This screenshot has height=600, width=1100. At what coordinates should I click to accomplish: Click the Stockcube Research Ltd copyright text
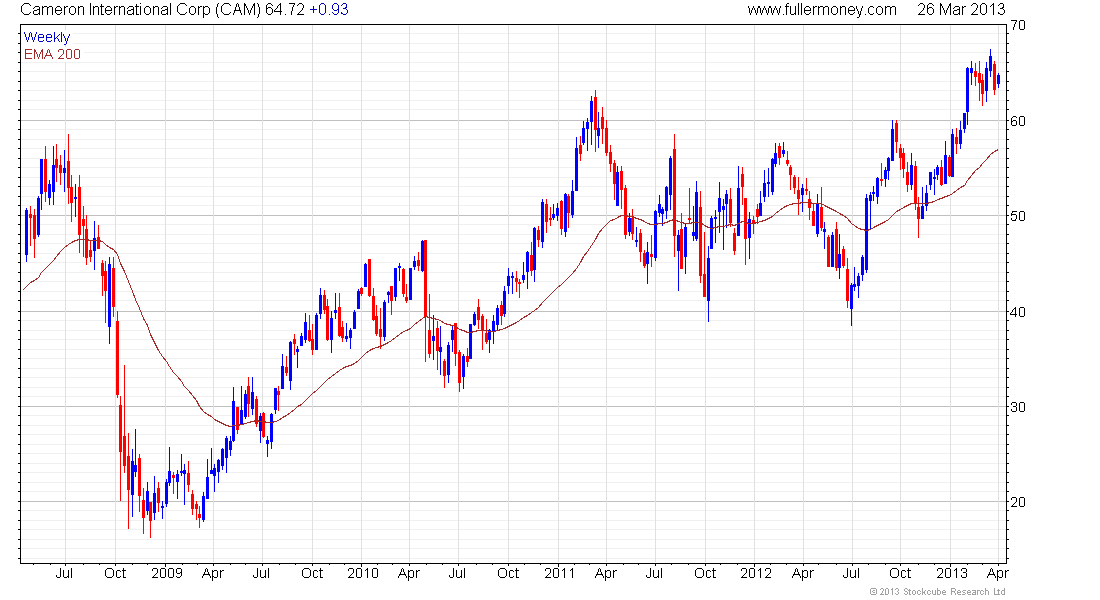[937, 592]
